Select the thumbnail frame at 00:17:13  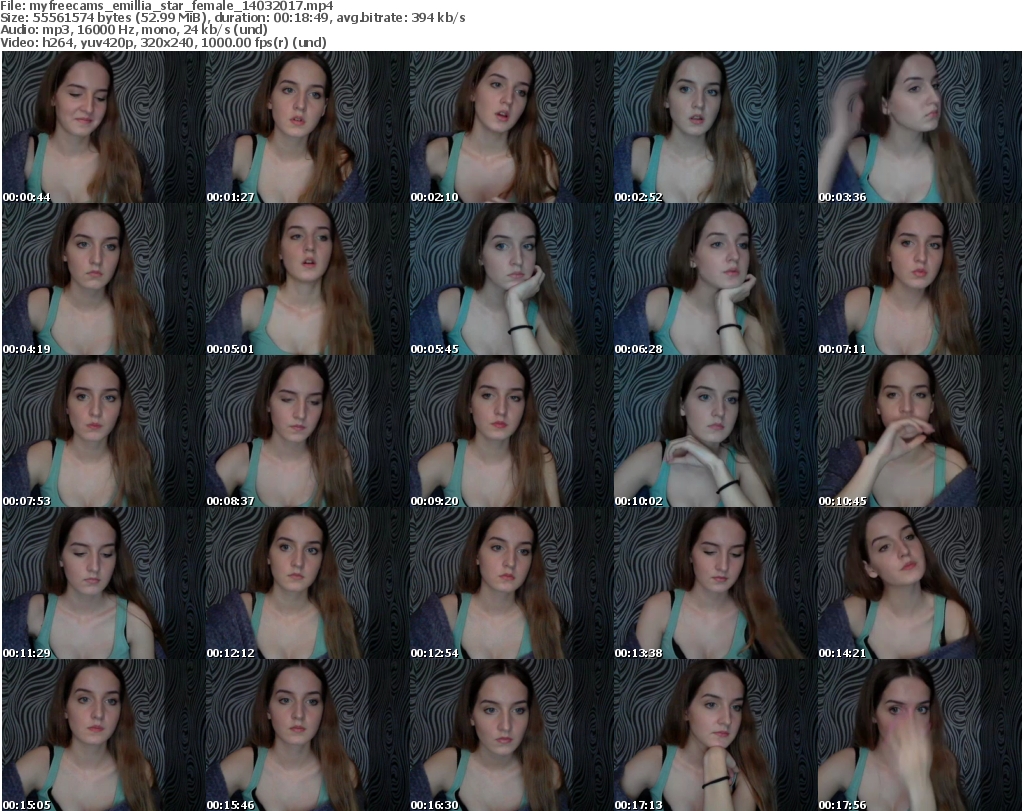716,736
